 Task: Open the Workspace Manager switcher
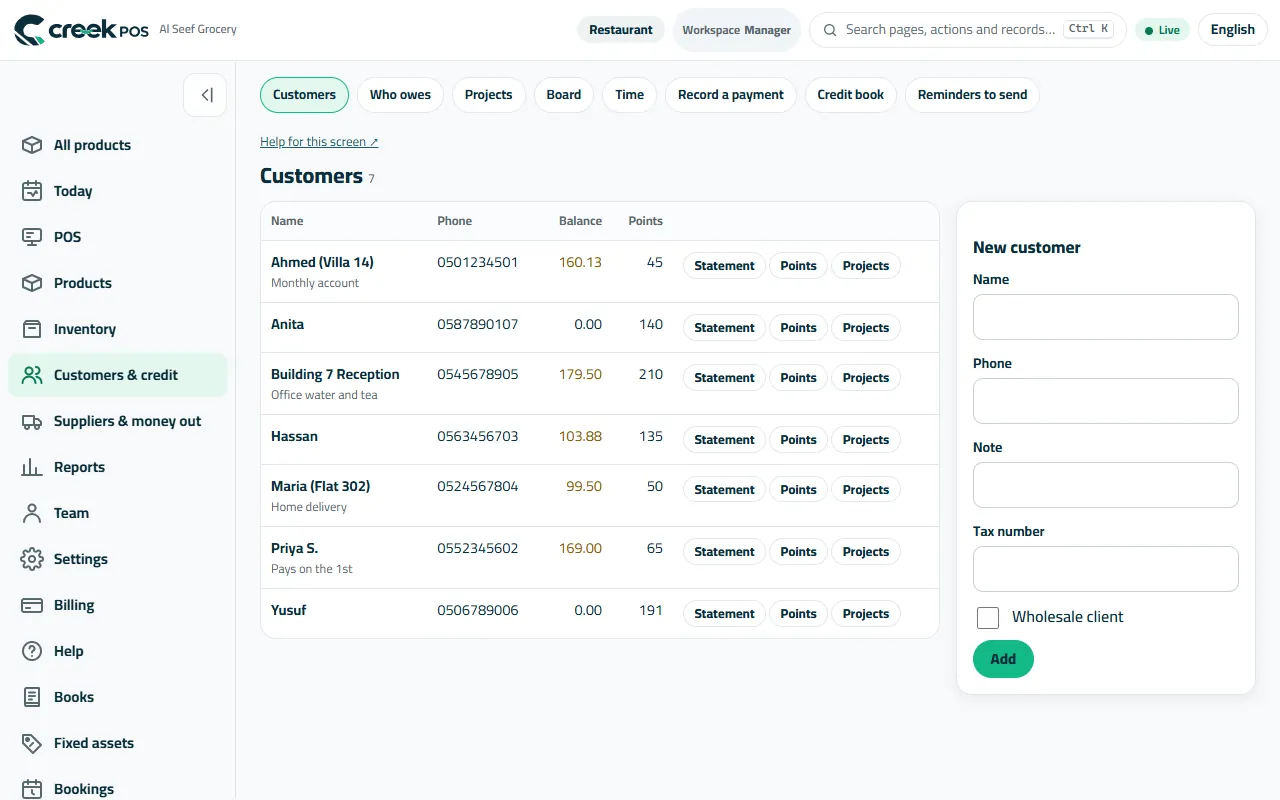(737, 30)
